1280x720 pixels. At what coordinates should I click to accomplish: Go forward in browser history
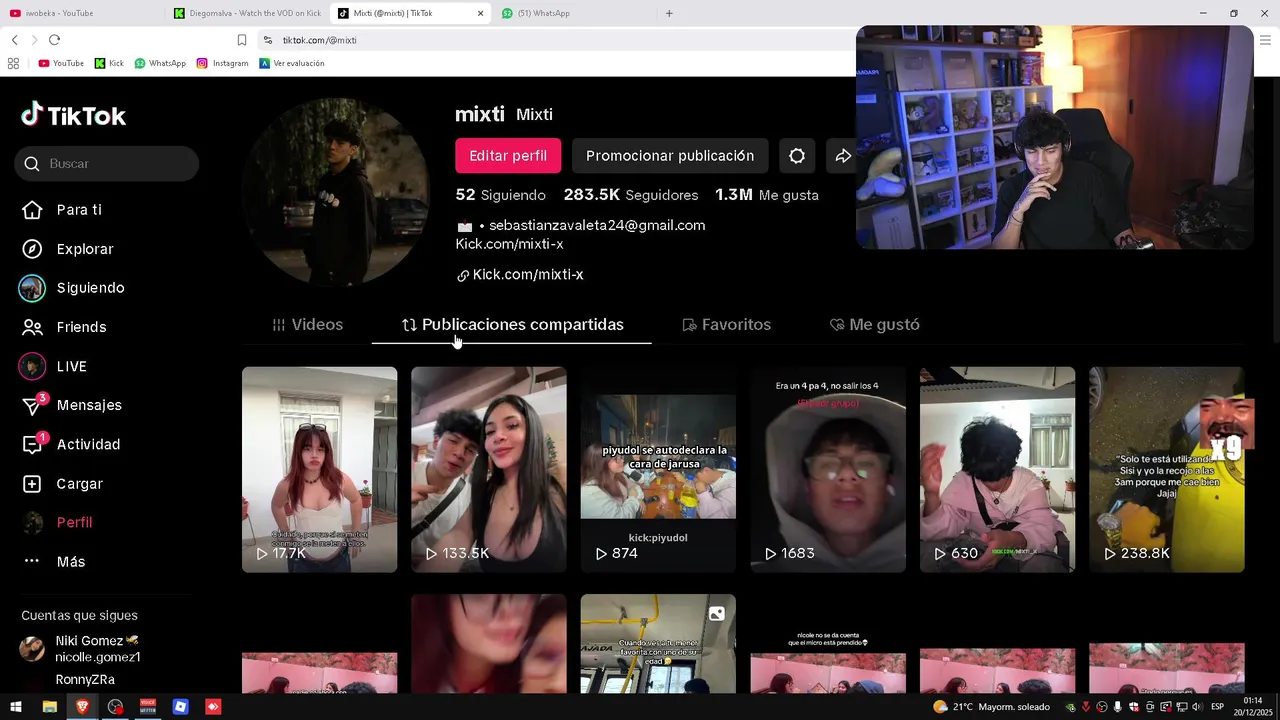[34, 40]
